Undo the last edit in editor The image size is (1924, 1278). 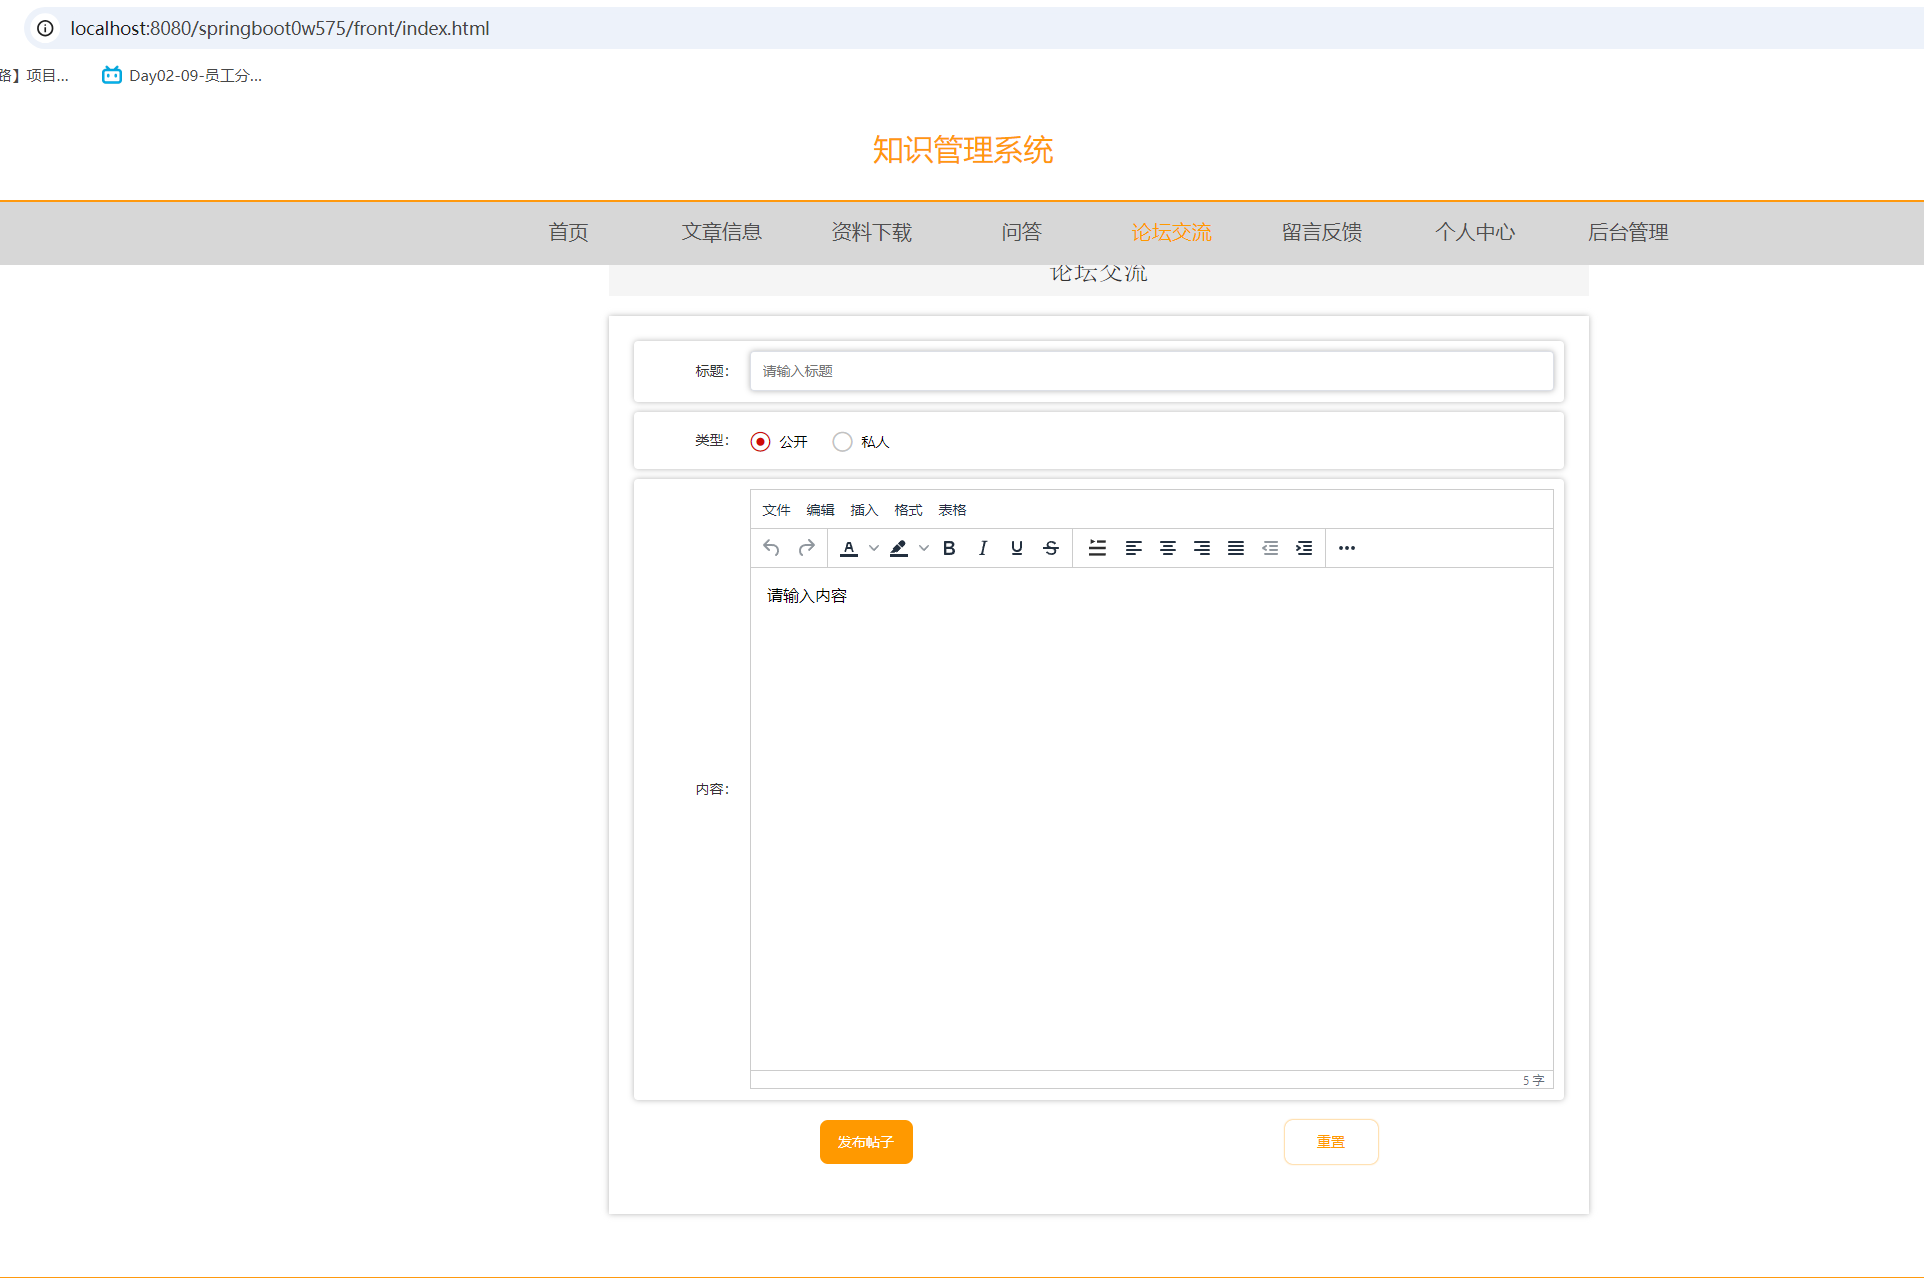click(771, 548)
